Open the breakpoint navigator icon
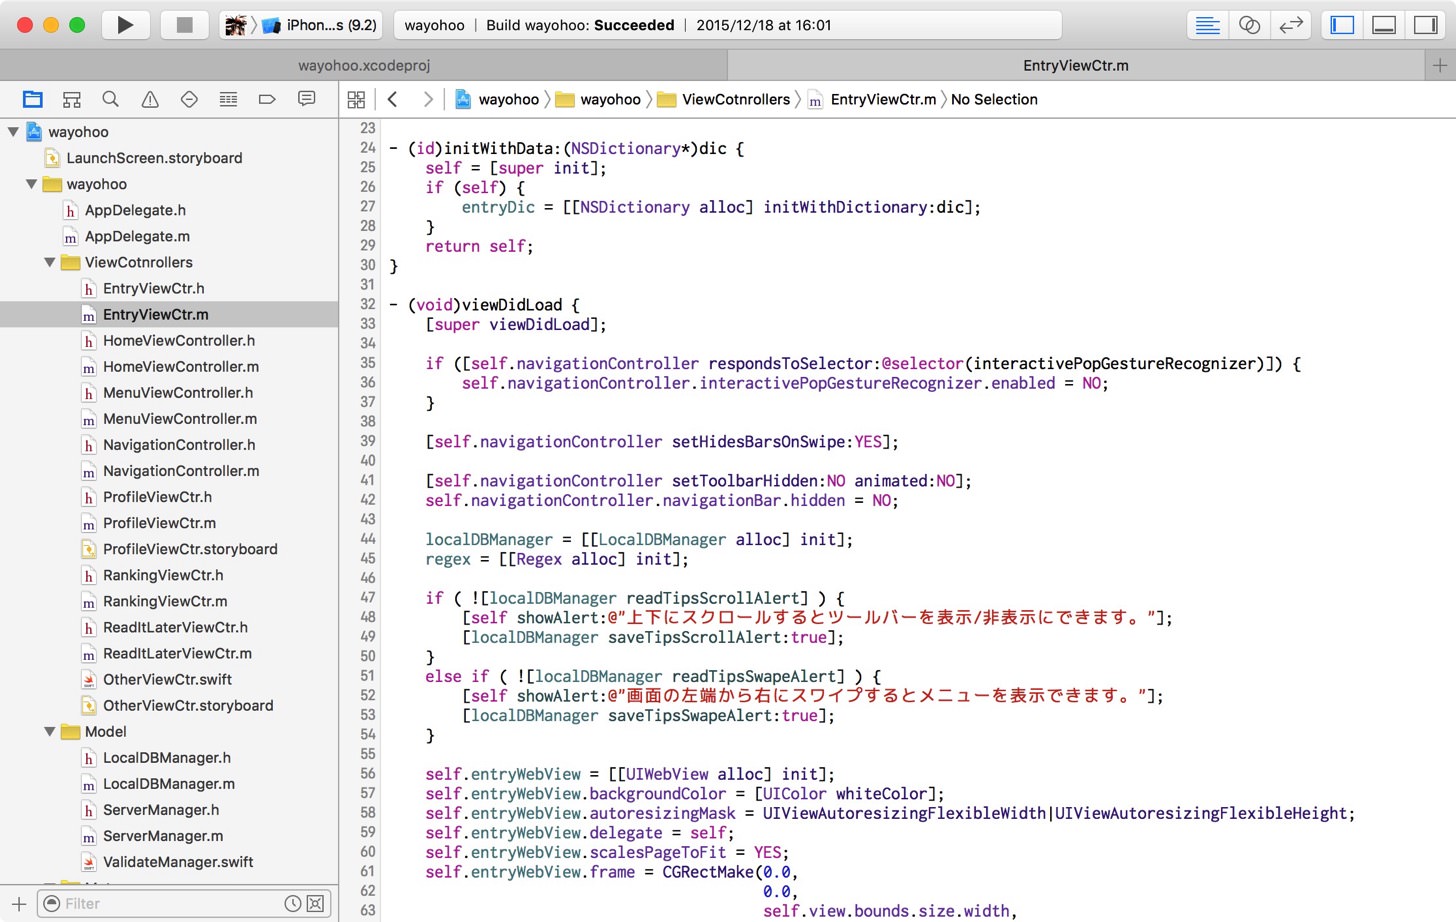 (267, 99)
